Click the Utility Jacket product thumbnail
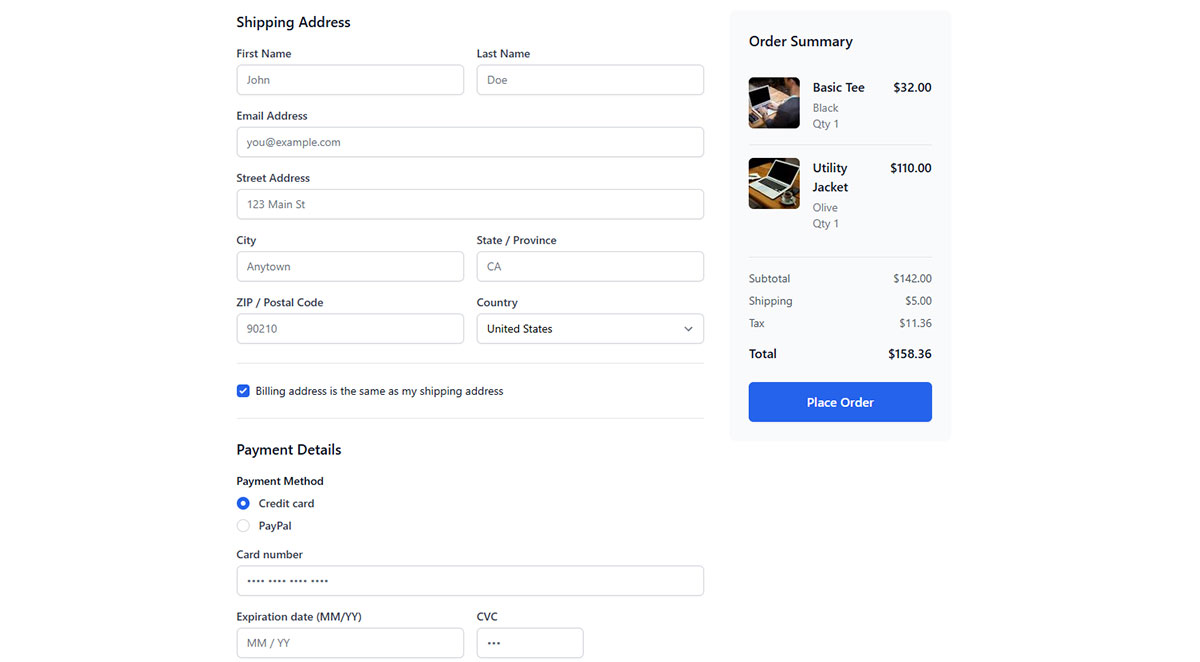This screenshot has width=1200, height=662. pos(773,183)
